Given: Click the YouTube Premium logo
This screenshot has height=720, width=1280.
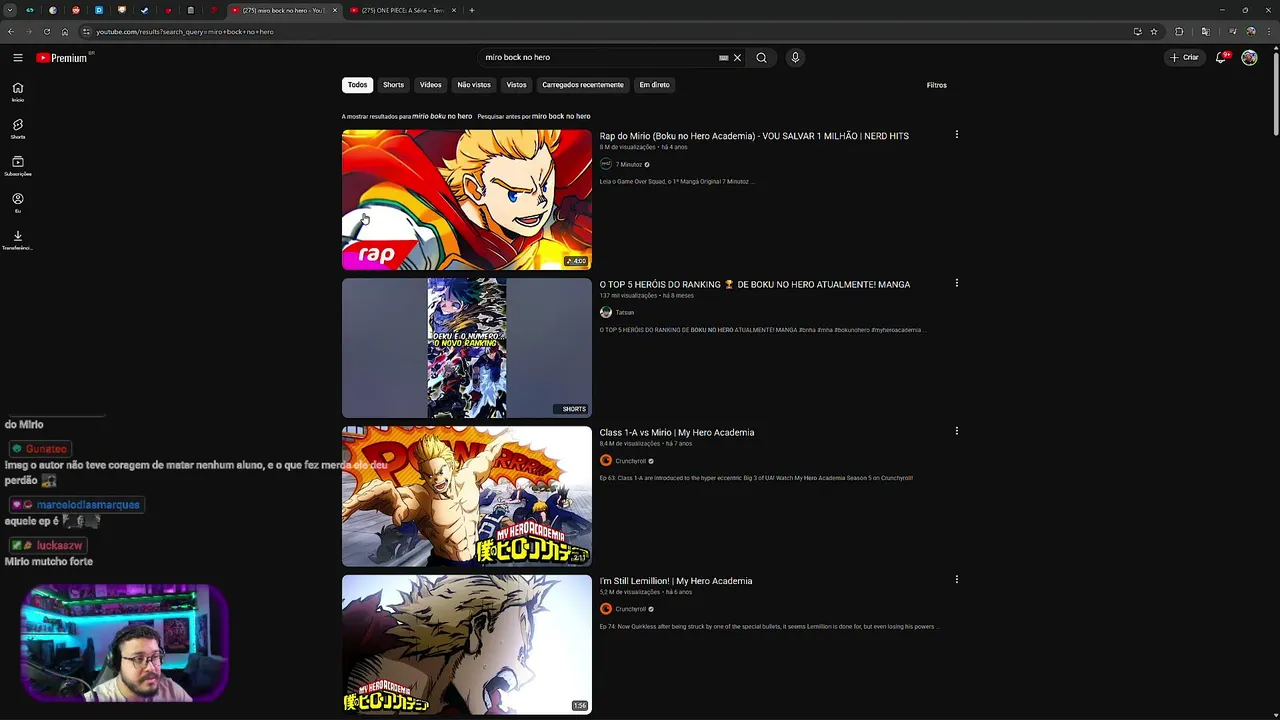Looking at the screenshot, I should point(62,58).
